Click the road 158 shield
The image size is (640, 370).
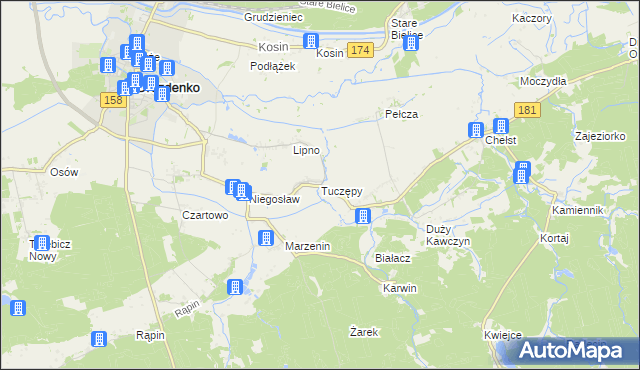[x=113, y=100]
